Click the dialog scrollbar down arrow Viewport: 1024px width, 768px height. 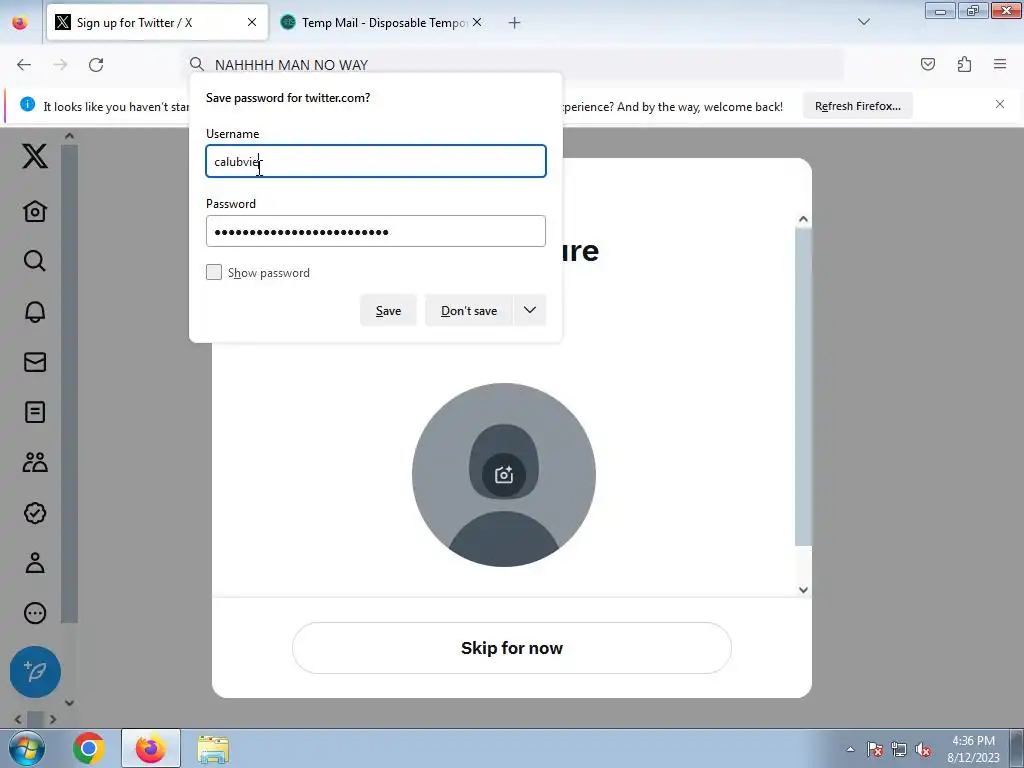point(803,590)
